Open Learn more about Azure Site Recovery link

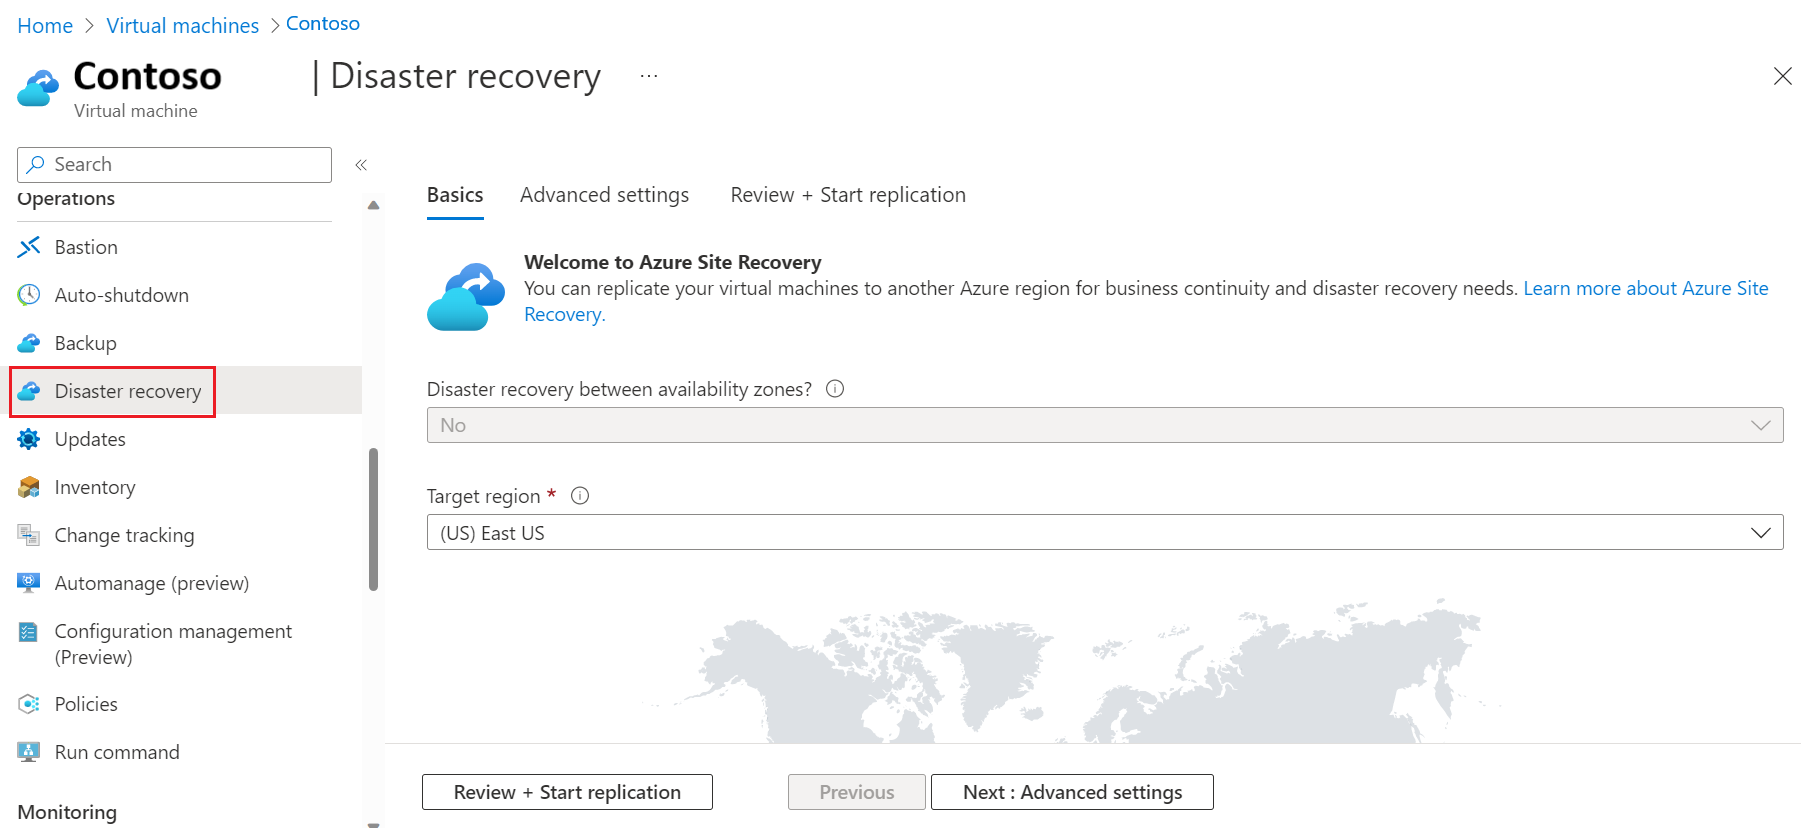[x=1645, y=288]
